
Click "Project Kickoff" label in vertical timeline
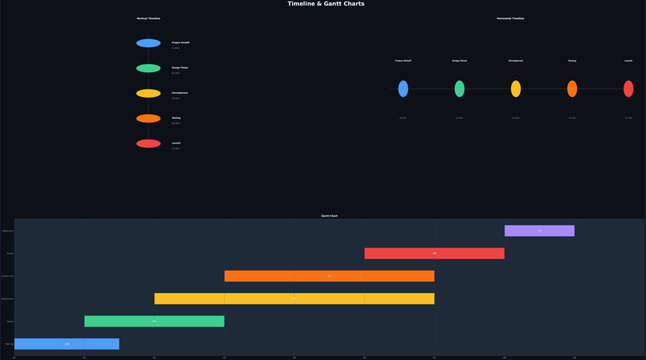(x=180, y=42)
